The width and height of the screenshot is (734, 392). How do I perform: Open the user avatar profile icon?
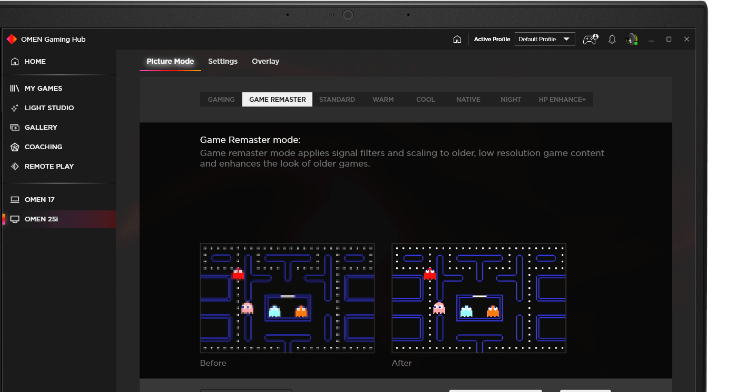tap(632, 39)
